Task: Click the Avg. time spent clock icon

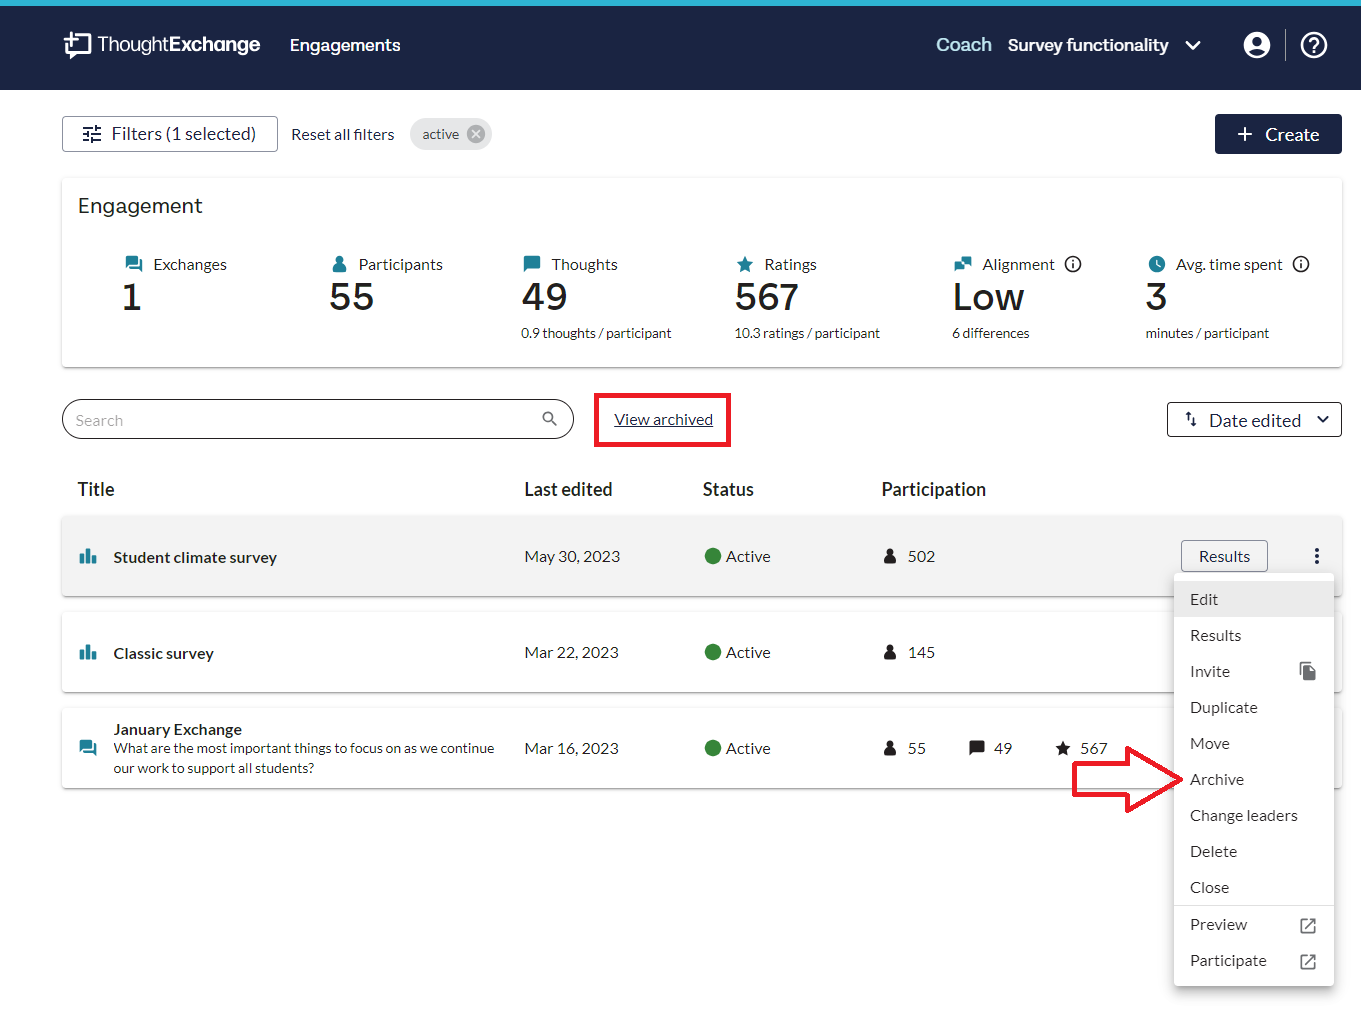Action: point(1157,264)
